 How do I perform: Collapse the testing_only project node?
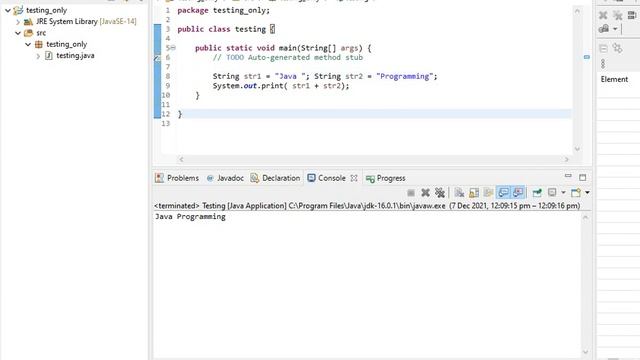8,11
